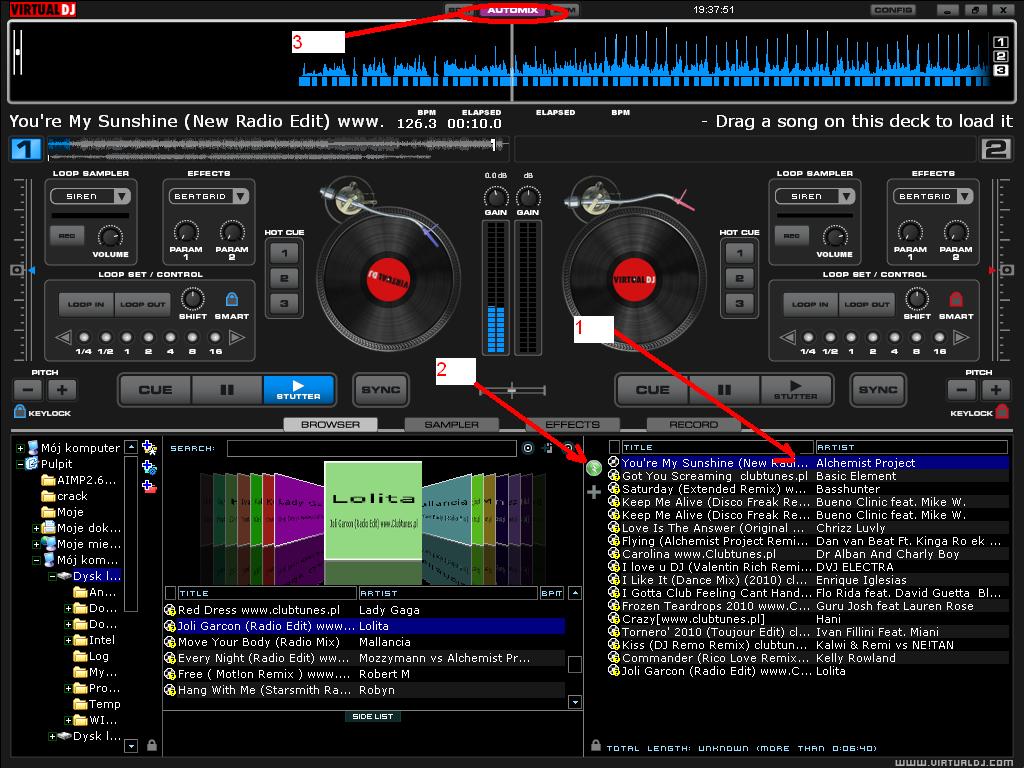Click the left deck gain knob
Screen dimensions: 1024x768
click(x=496, y=196)
